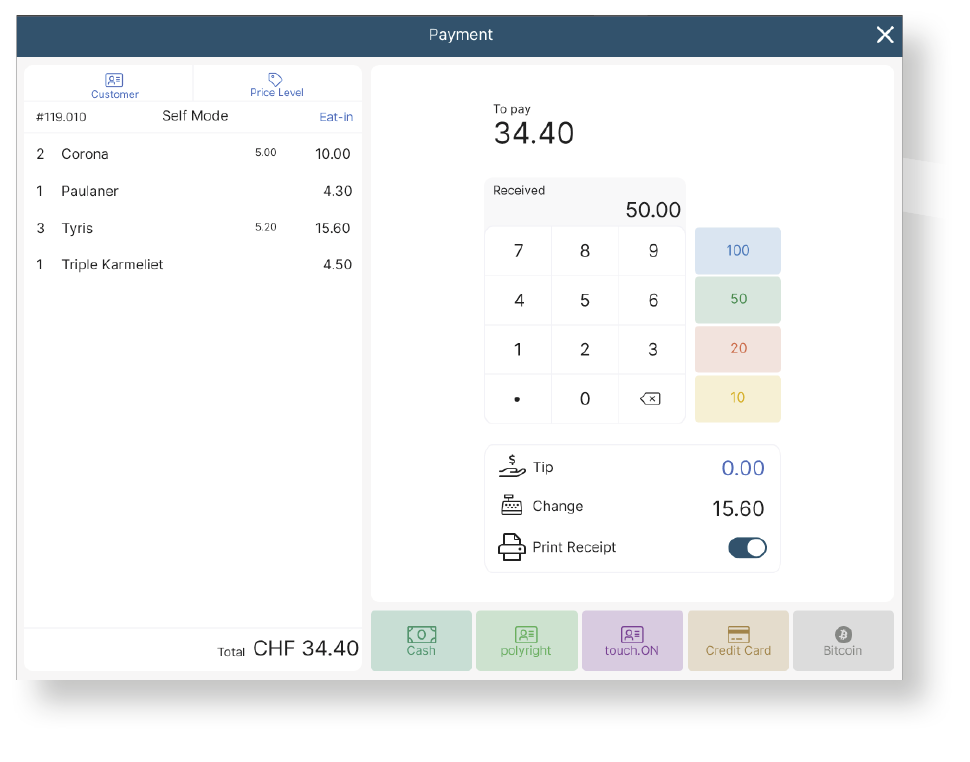Viewport: 970px width, 762px height.
Task: Edit the Tip amount 0.00
Action: [743, 468]
